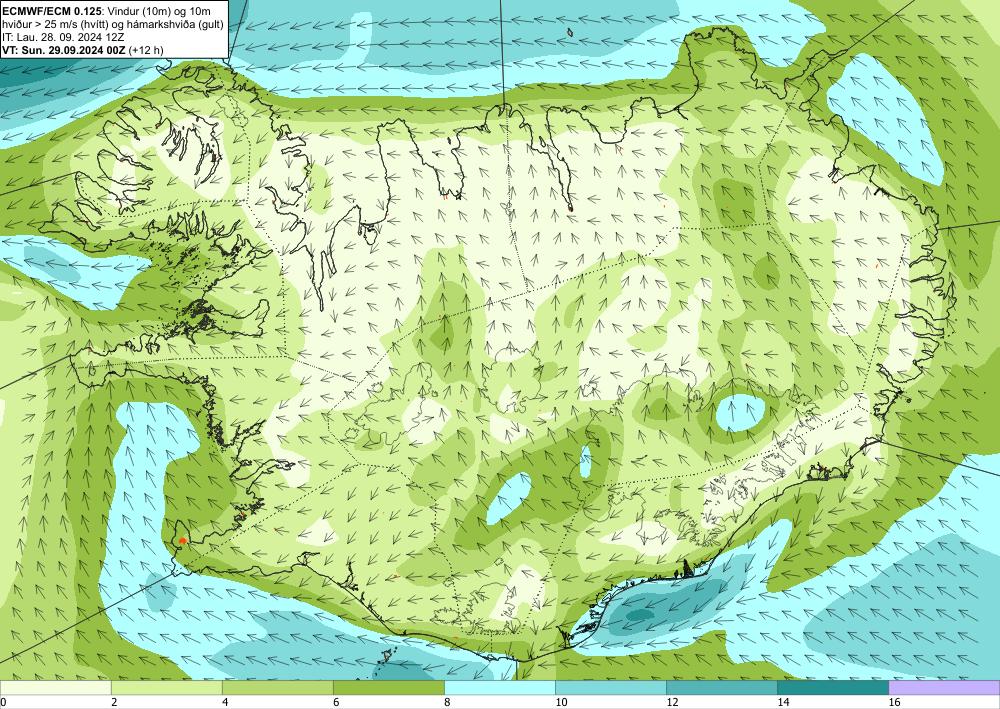Click the 'ECMWF/ECM 0.125' model title text

point(50,11)
